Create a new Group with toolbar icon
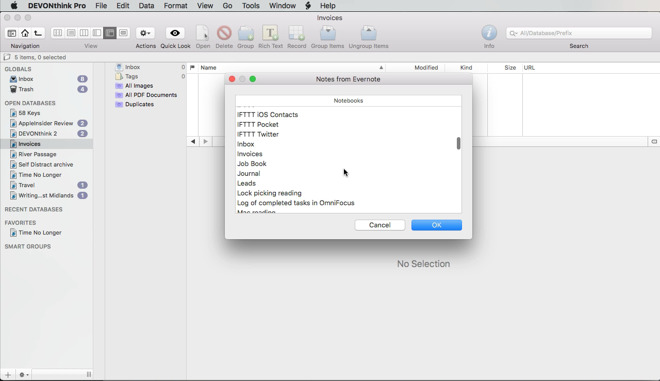The image size is (660, 381). click(x=245, y=33)
